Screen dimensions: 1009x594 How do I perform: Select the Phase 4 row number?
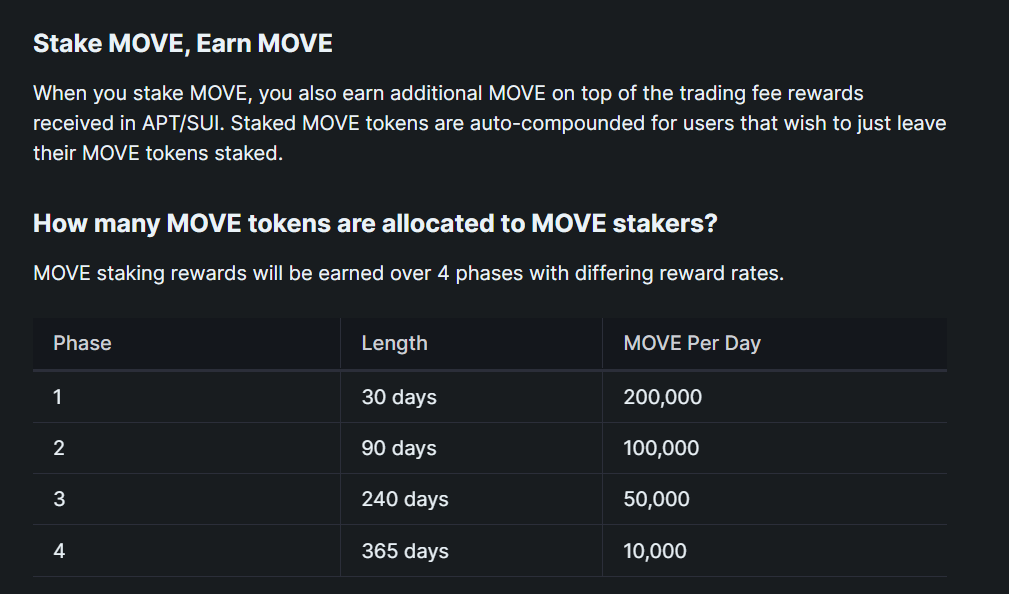59,551
